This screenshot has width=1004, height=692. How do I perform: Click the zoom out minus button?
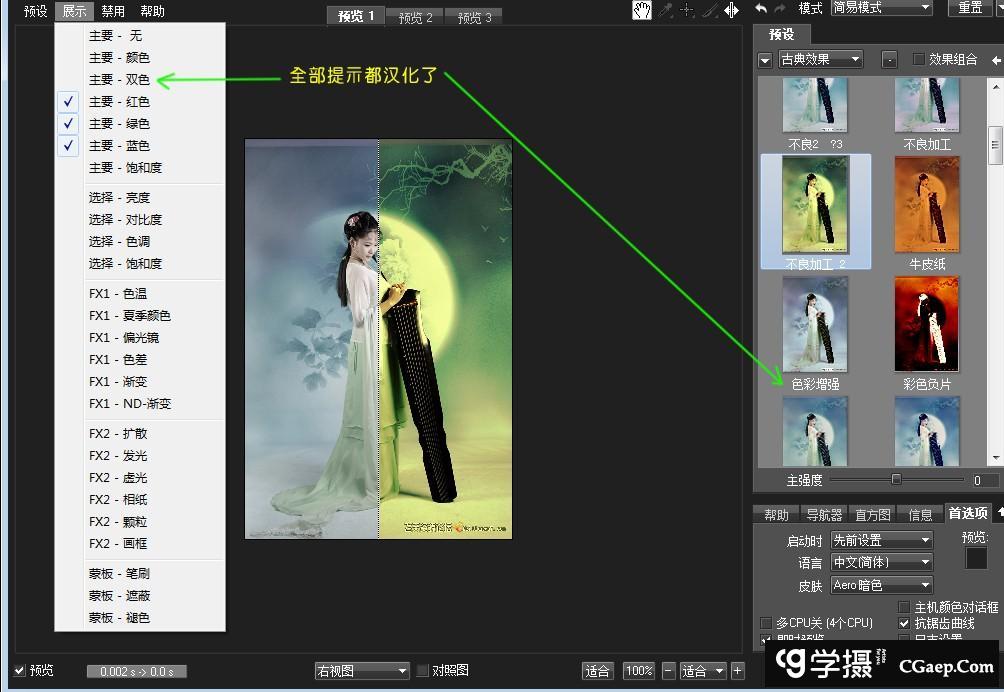[x=668, y=671]
